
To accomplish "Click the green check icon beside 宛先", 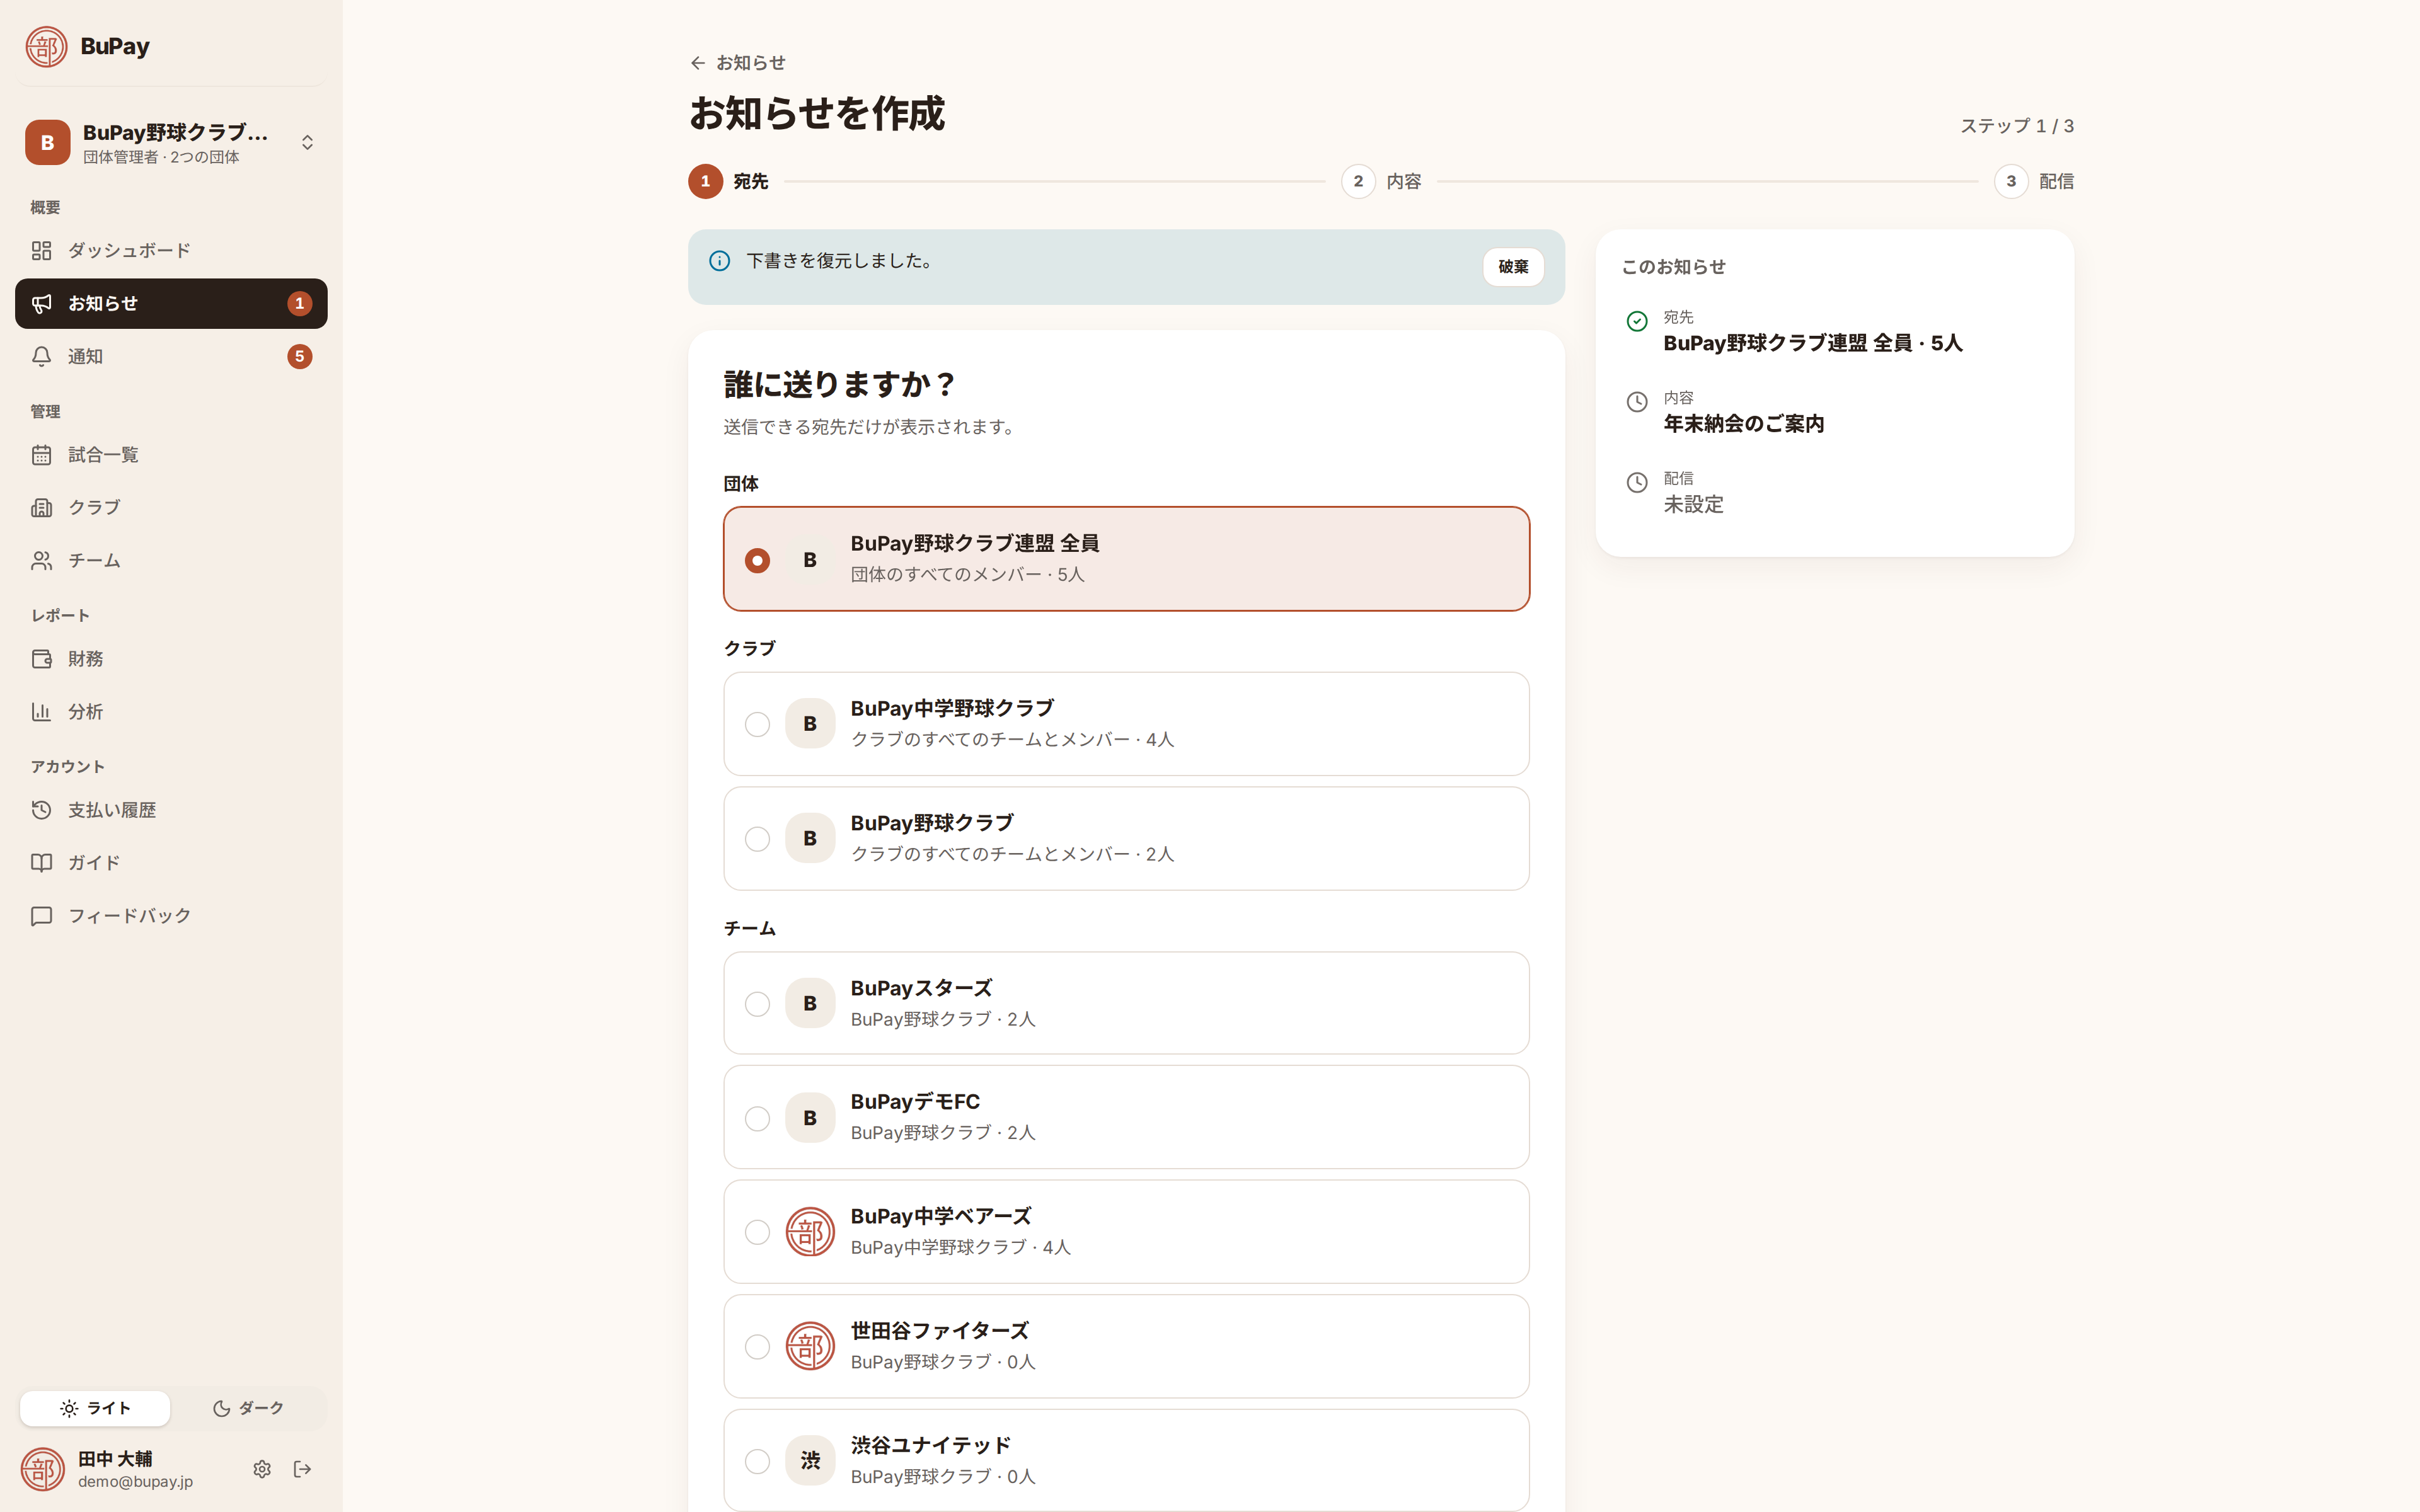I will point(1637,321).
